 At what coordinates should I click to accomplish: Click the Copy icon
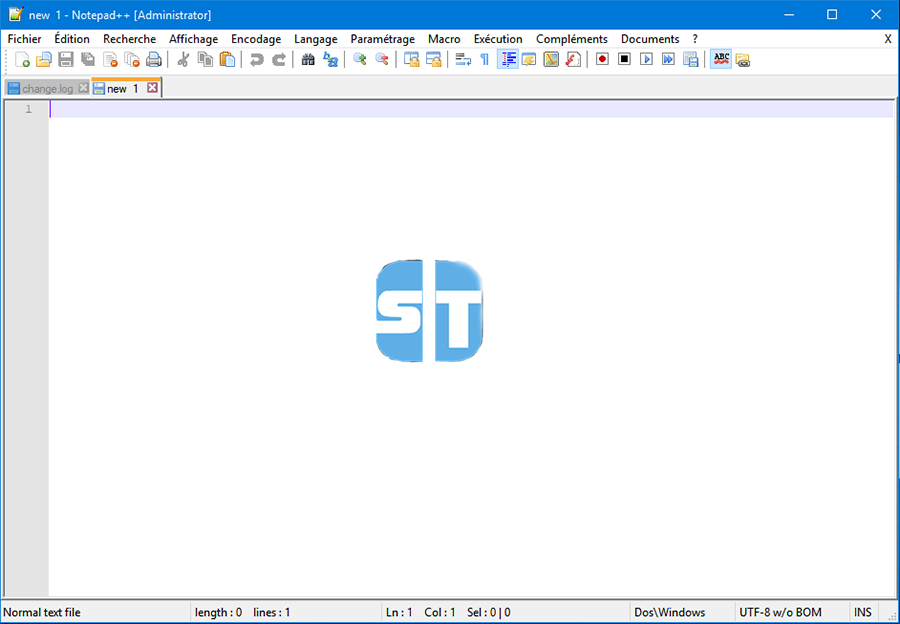pos(205,59)
